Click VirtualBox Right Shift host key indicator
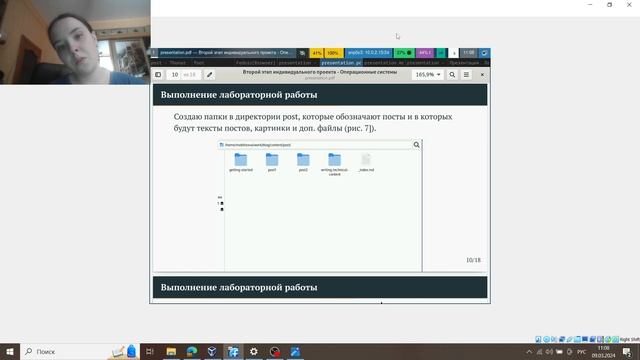 point(630,339)
